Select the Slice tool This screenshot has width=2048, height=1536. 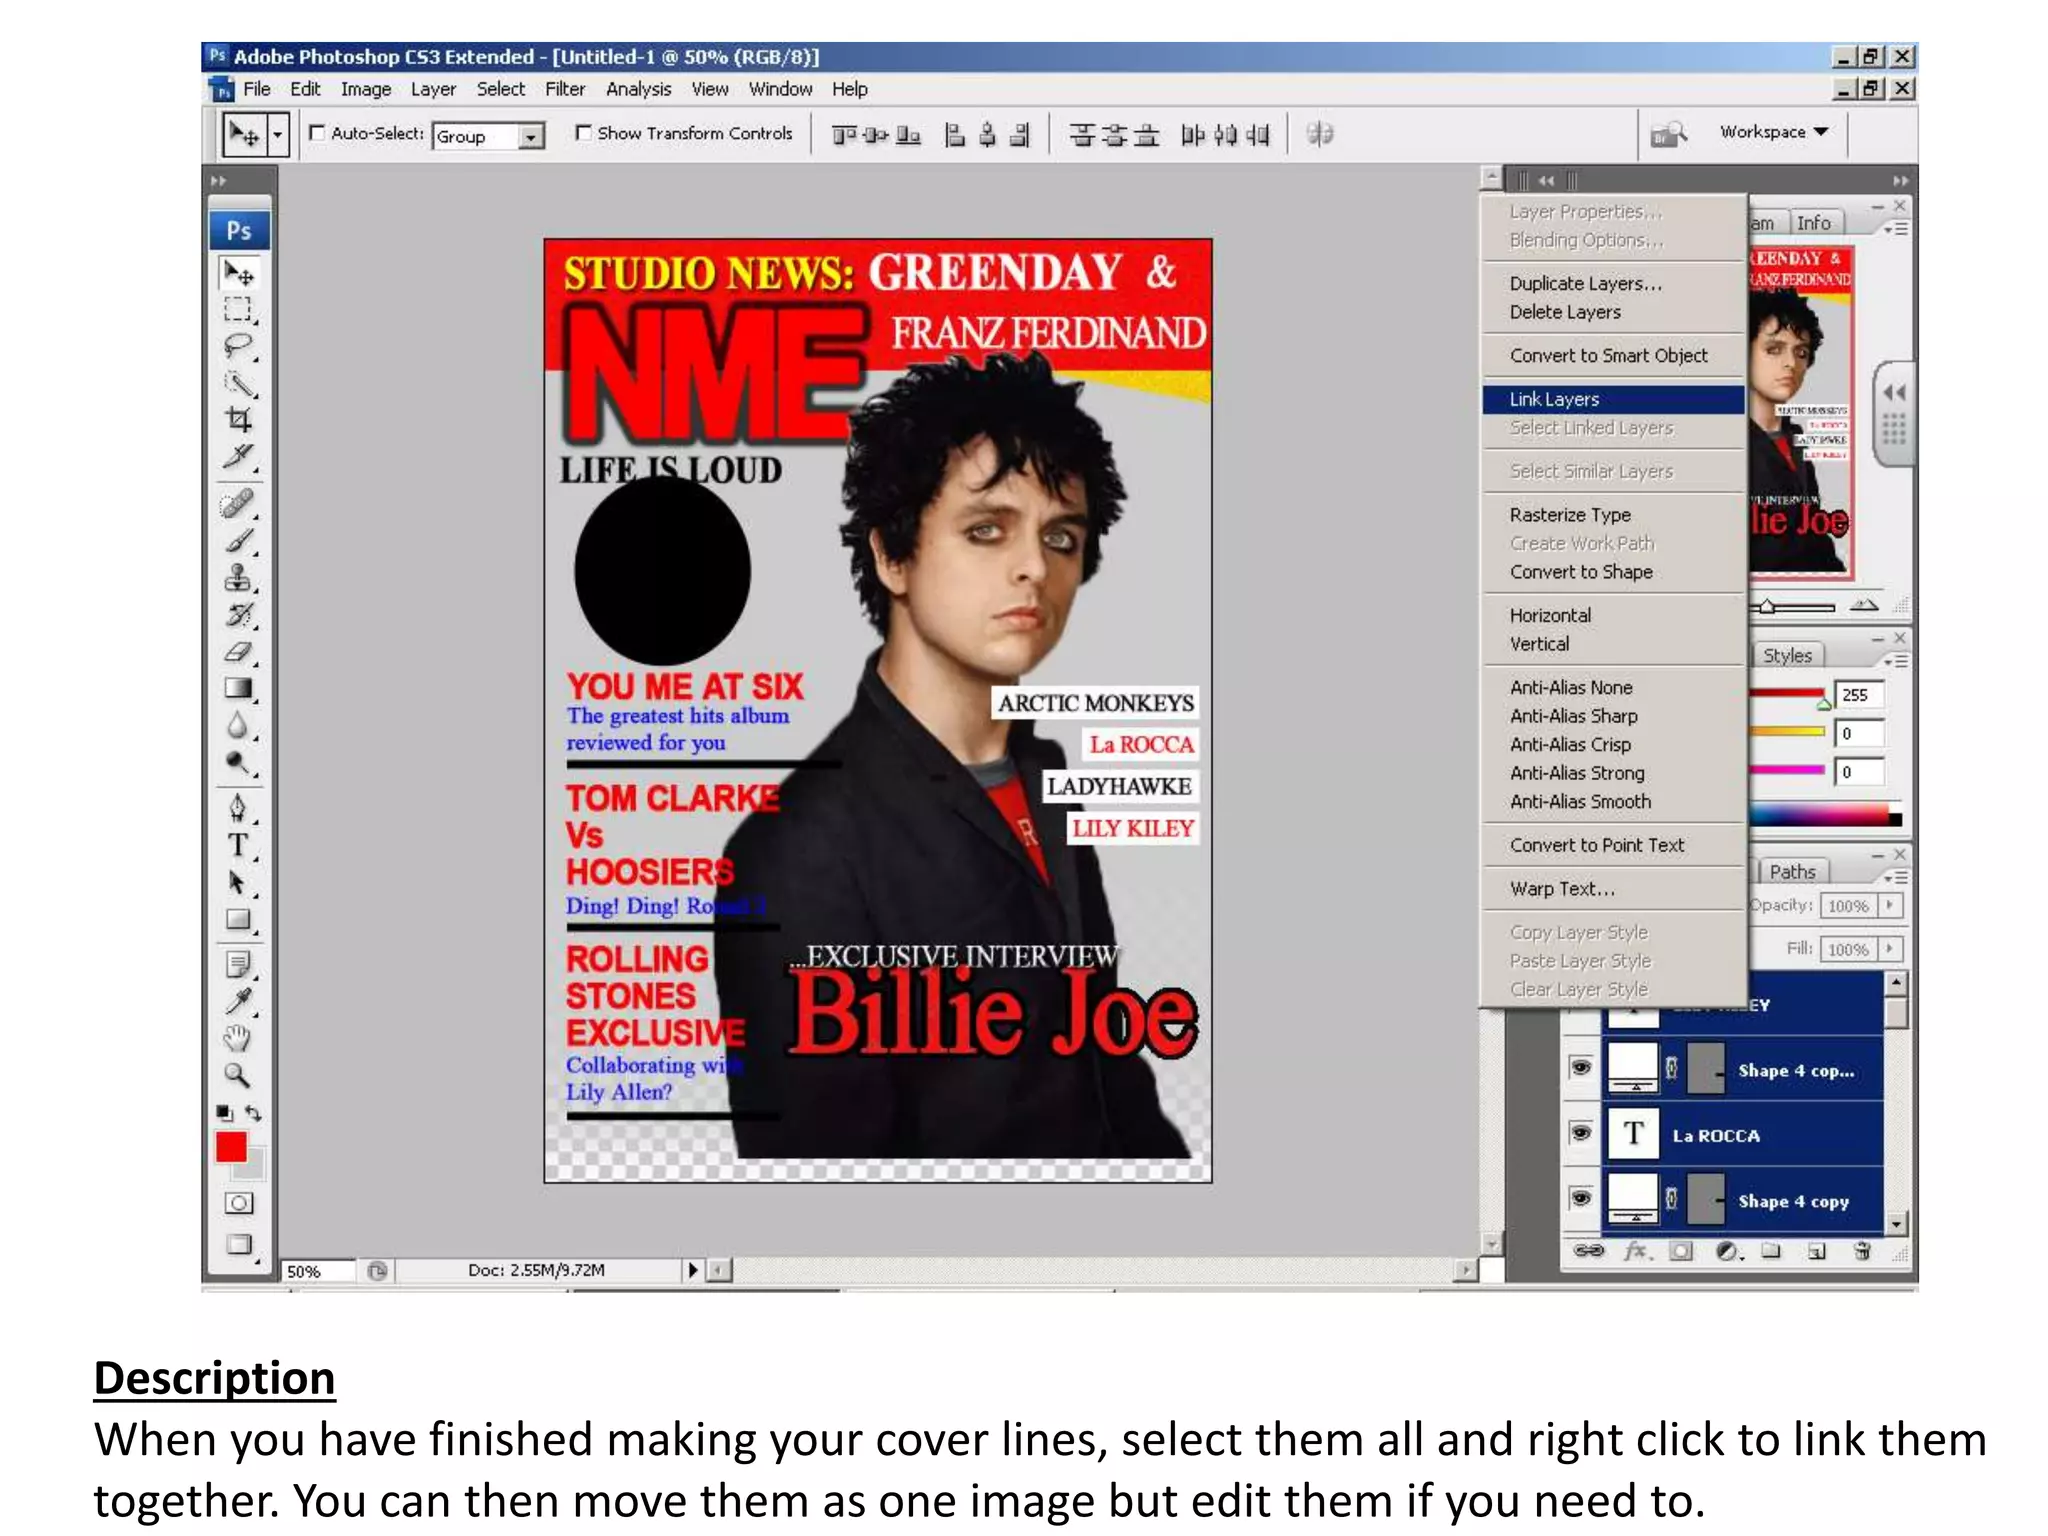tap(239, 457)
